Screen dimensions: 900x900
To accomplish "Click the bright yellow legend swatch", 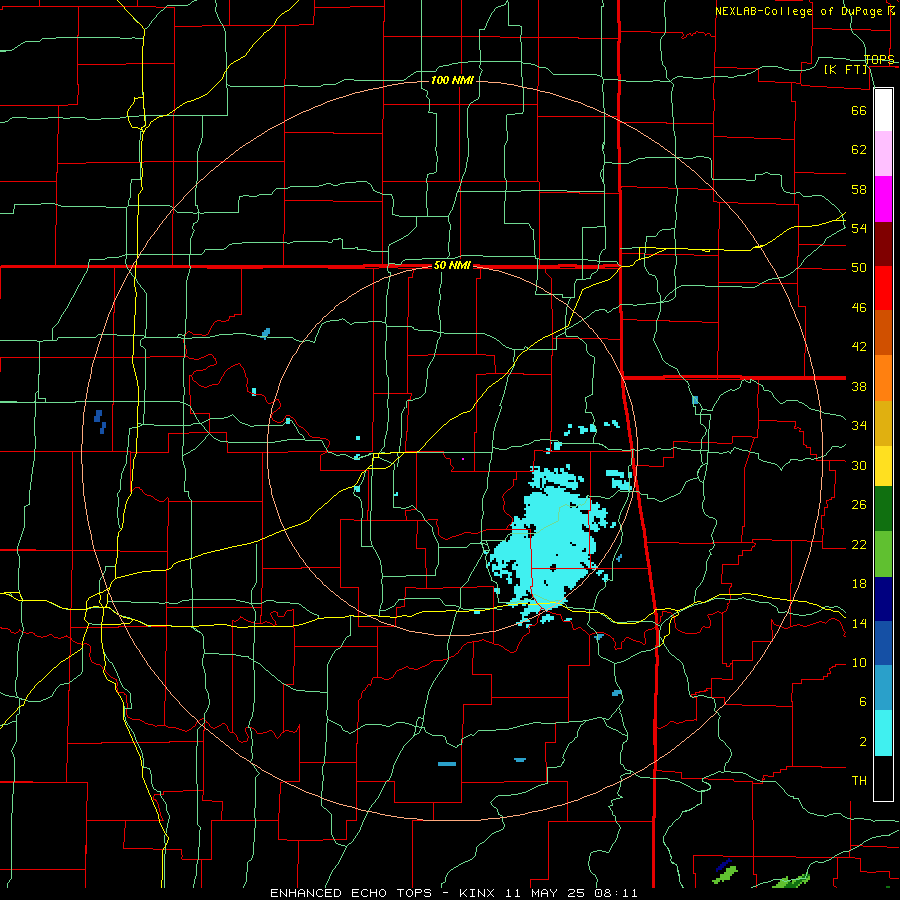I will tap(883, 465).
